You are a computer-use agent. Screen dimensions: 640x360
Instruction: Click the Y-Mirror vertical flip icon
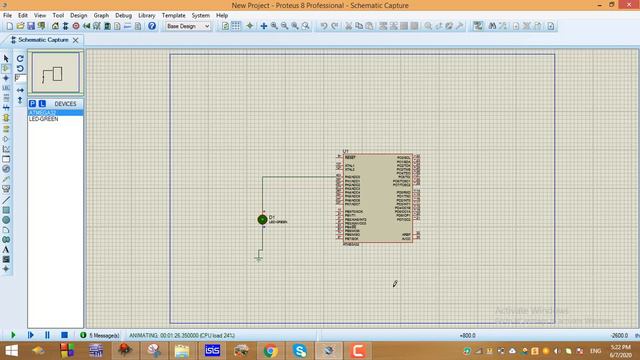point(20,100)
